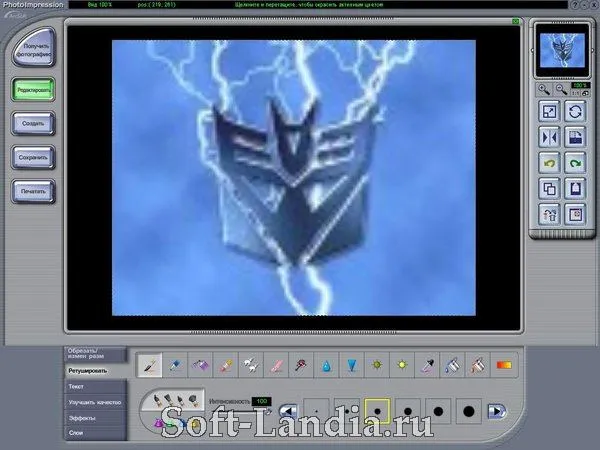Select the blue water drop blur tool

click(326, 365)
